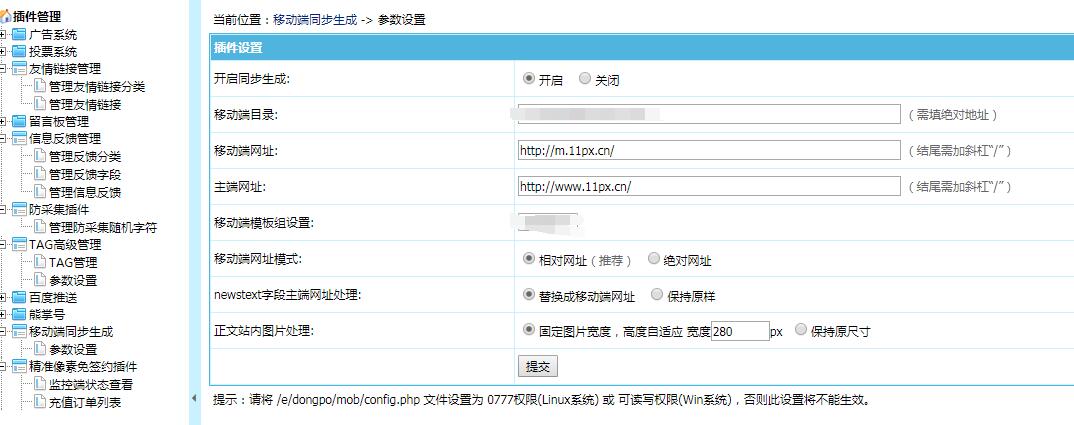Screen dimensions: 1074x425
Task: Expand the 广告系统 tree node
Action: [3, 34]
